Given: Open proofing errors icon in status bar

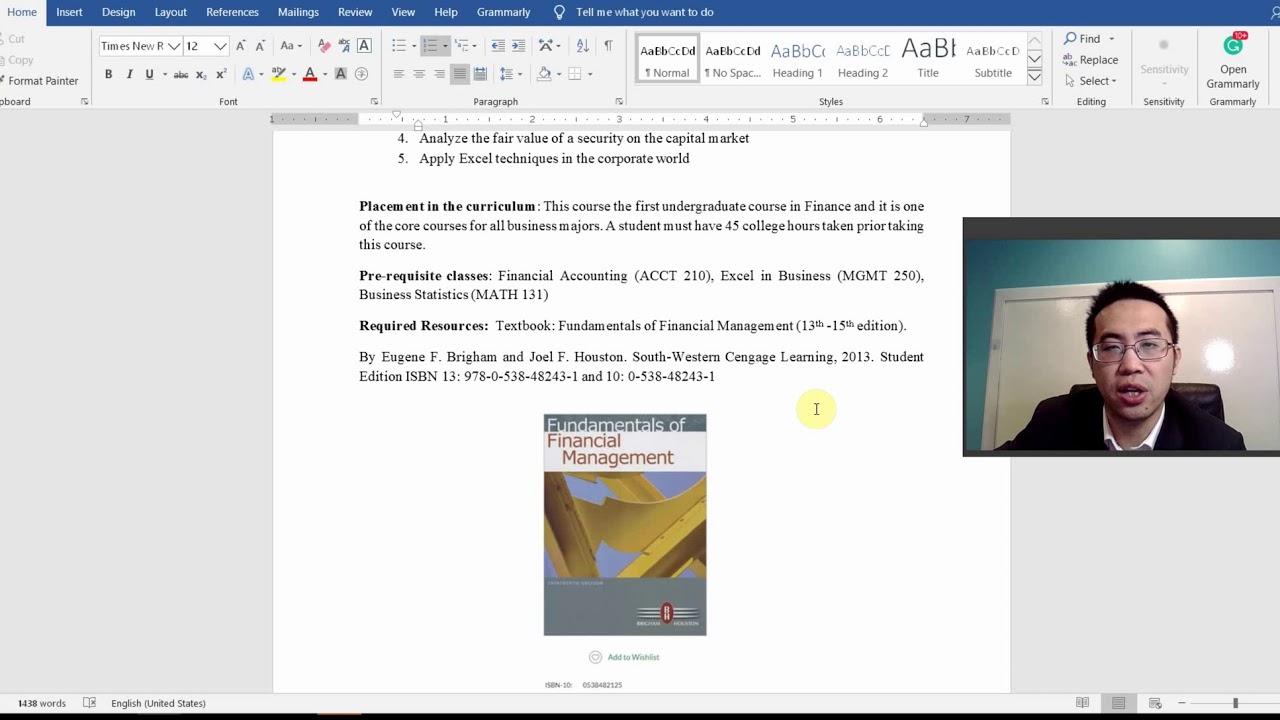Looking at the screenshot, I should click(89, 703).
